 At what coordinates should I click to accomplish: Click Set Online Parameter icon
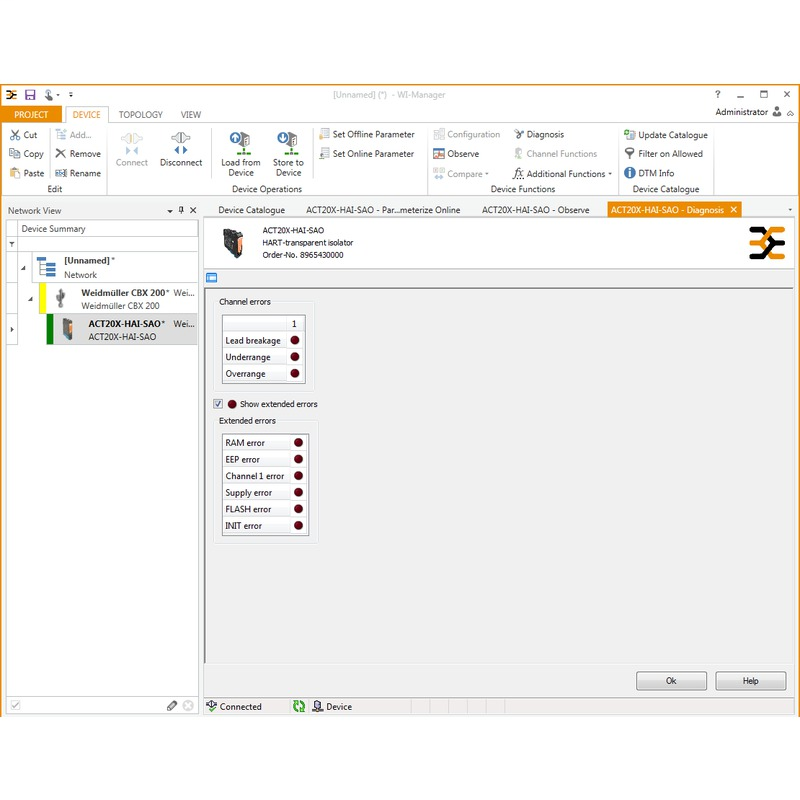click(x=324, y=153)
